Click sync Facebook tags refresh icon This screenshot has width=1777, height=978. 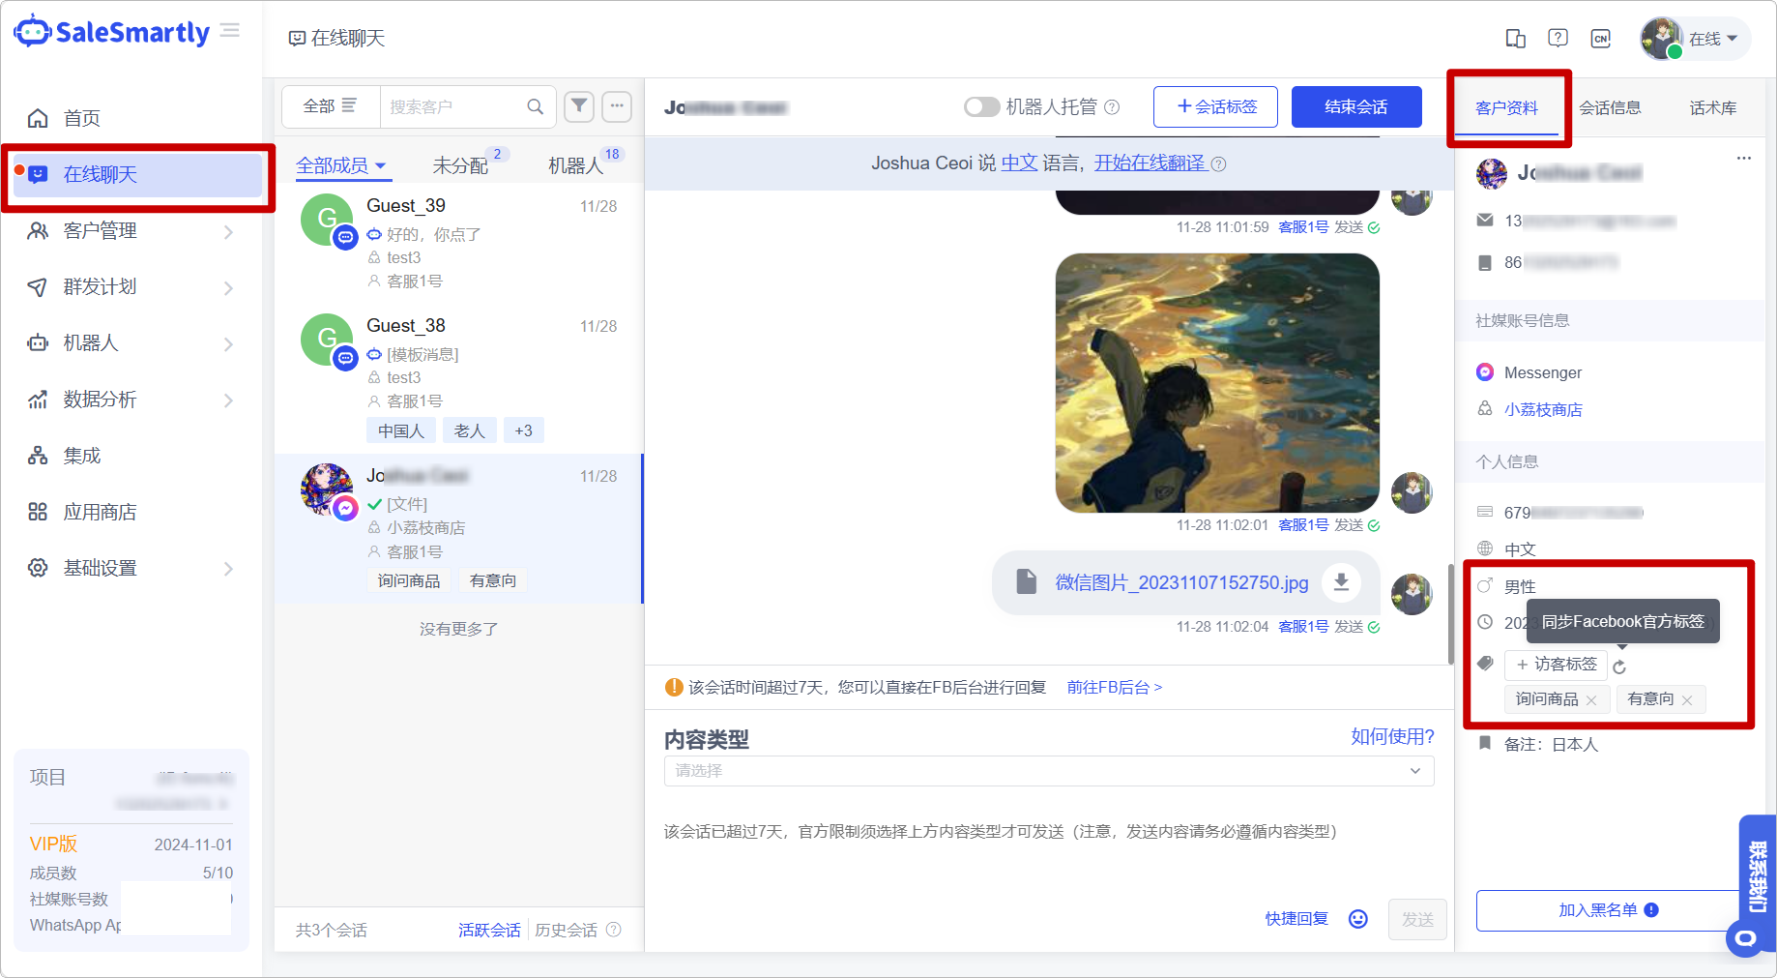[1620, 666]
